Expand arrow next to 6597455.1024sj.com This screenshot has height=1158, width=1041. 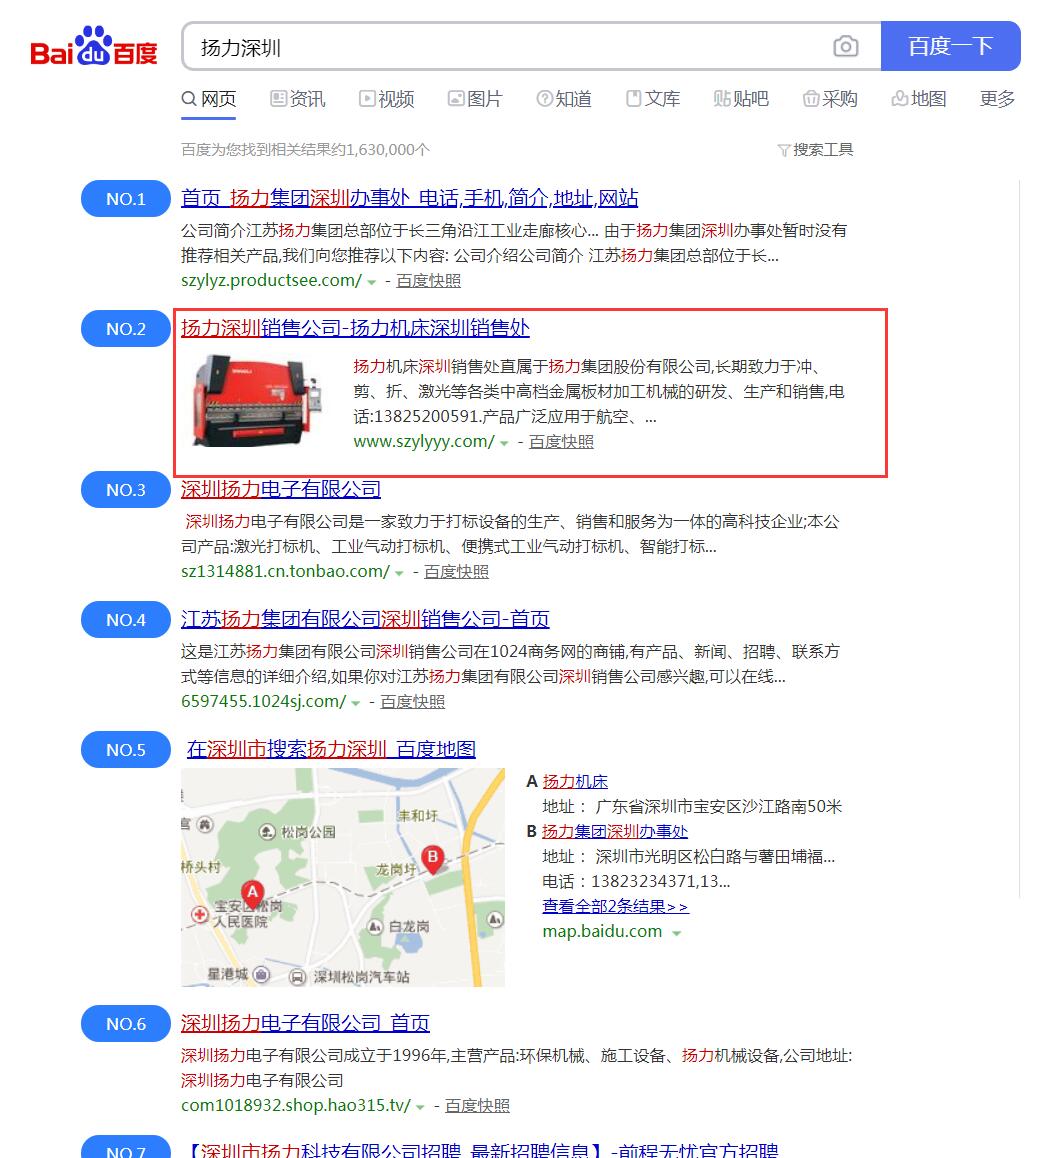(x=356, y=703)
